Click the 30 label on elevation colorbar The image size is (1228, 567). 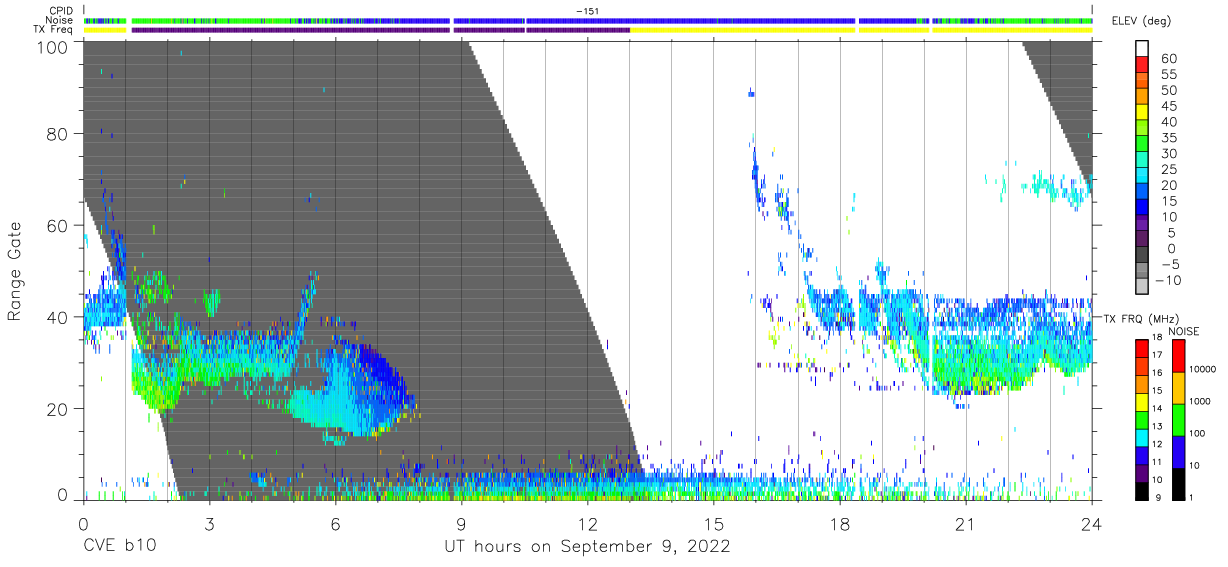click(1169, 154)
